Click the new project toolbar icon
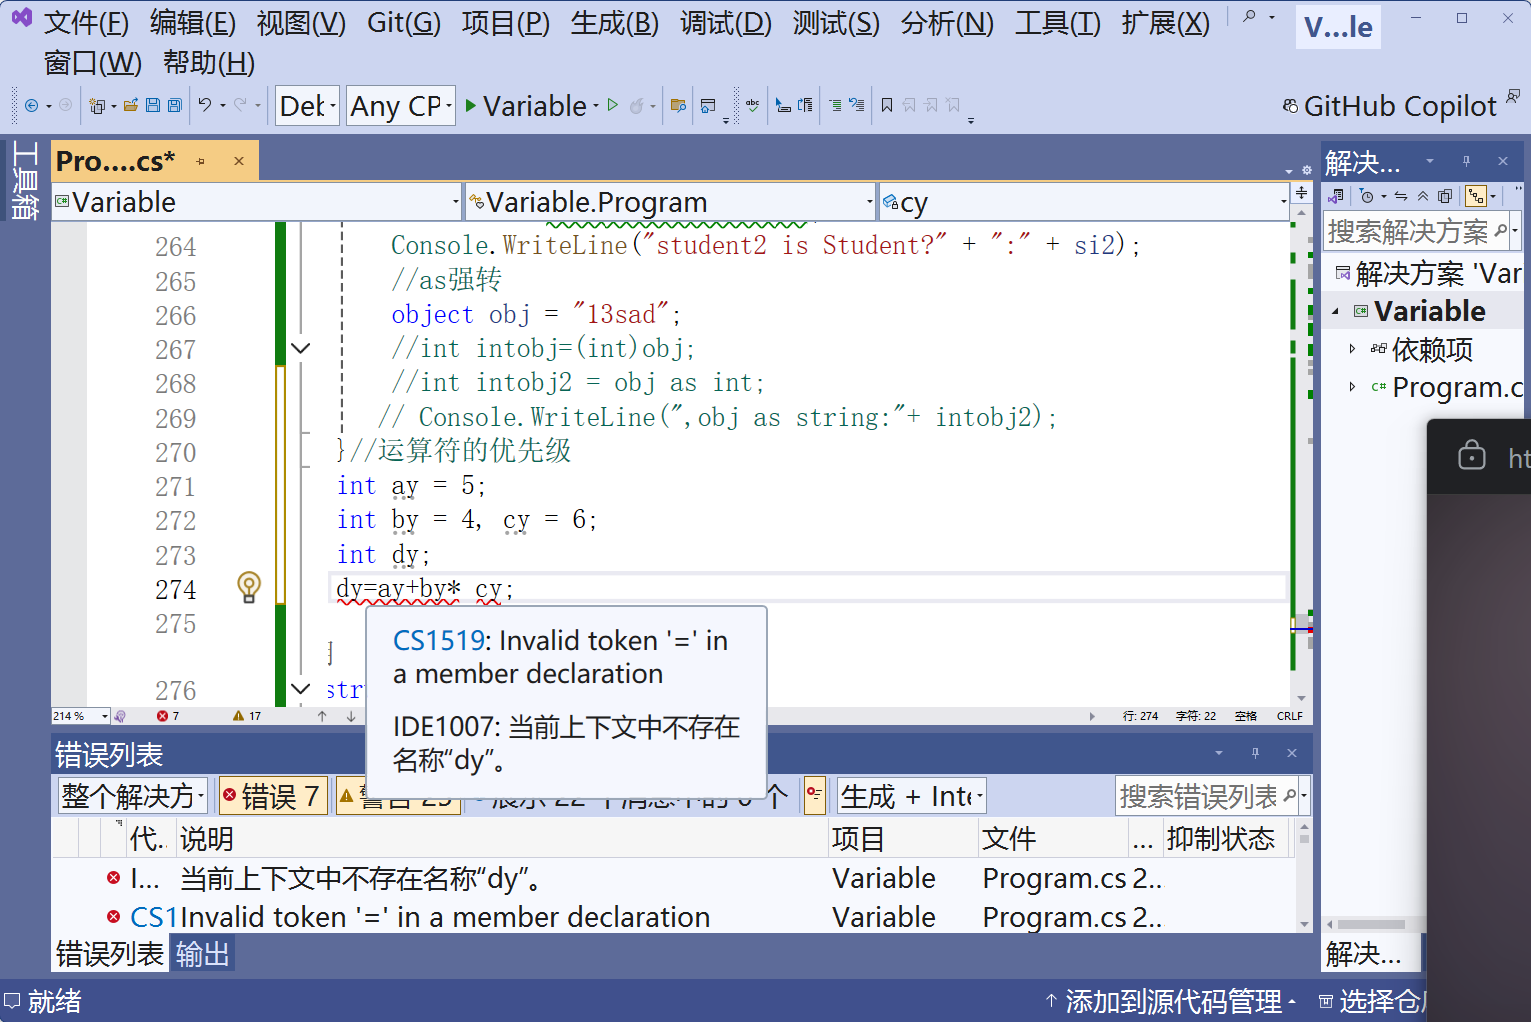This screenshot has height=1022, width=1531. [x=97, y=105]
